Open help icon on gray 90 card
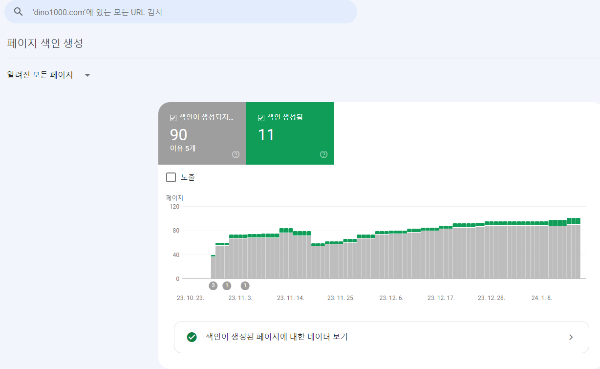Image resolution: width=600 pixels, height=369 pixels. [236, 154]
